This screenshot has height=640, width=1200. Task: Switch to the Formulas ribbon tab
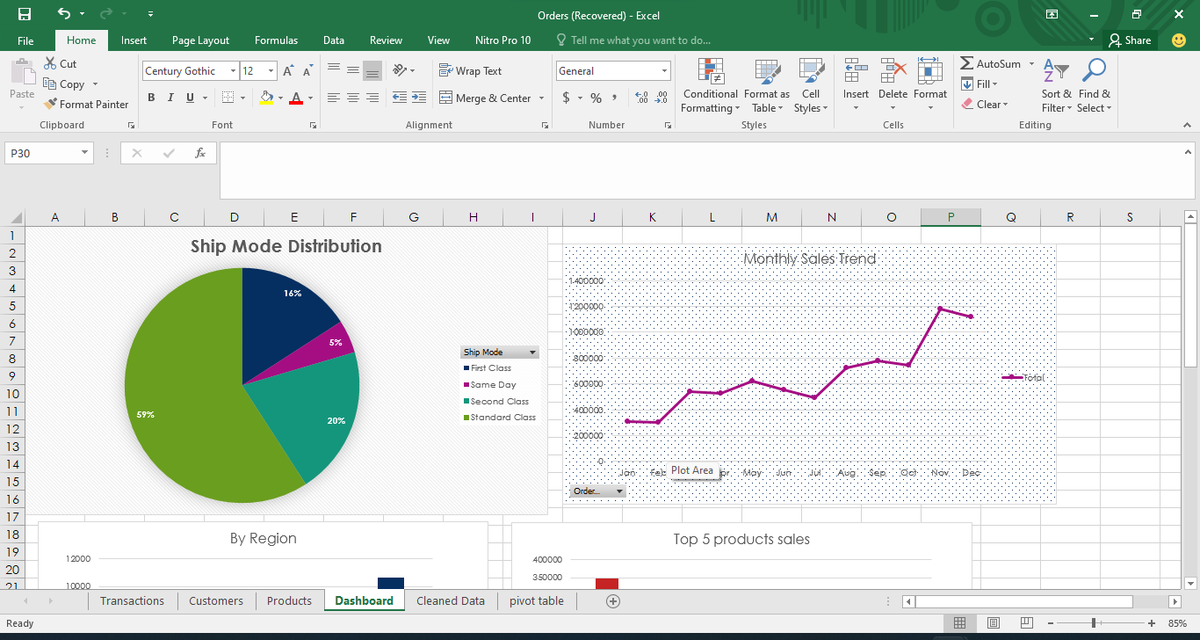tap(276, 40)
